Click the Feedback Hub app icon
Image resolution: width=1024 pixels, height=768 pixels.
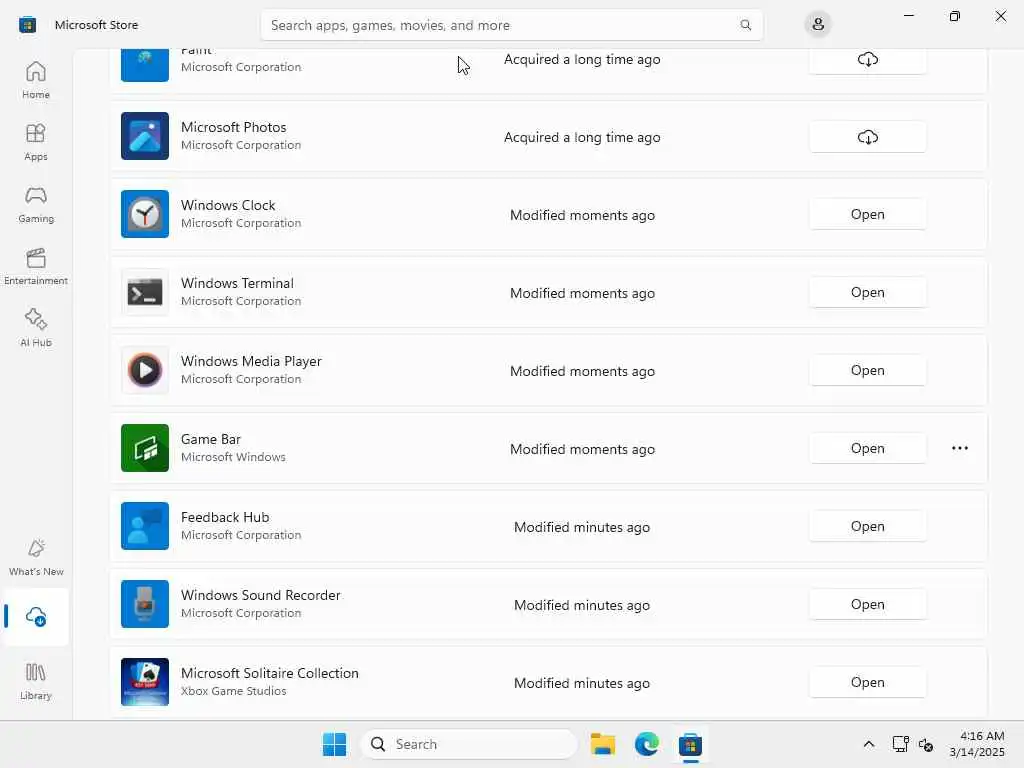pos(145,526)
